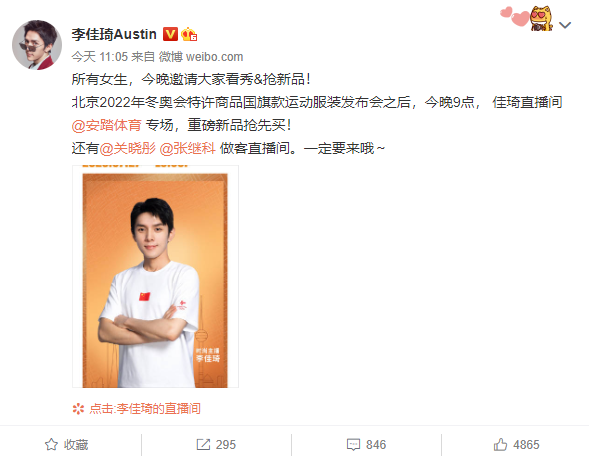Open the @关晓彤 mention link
The width and height of the screenshot is (589, 461).
pos(128,148)
